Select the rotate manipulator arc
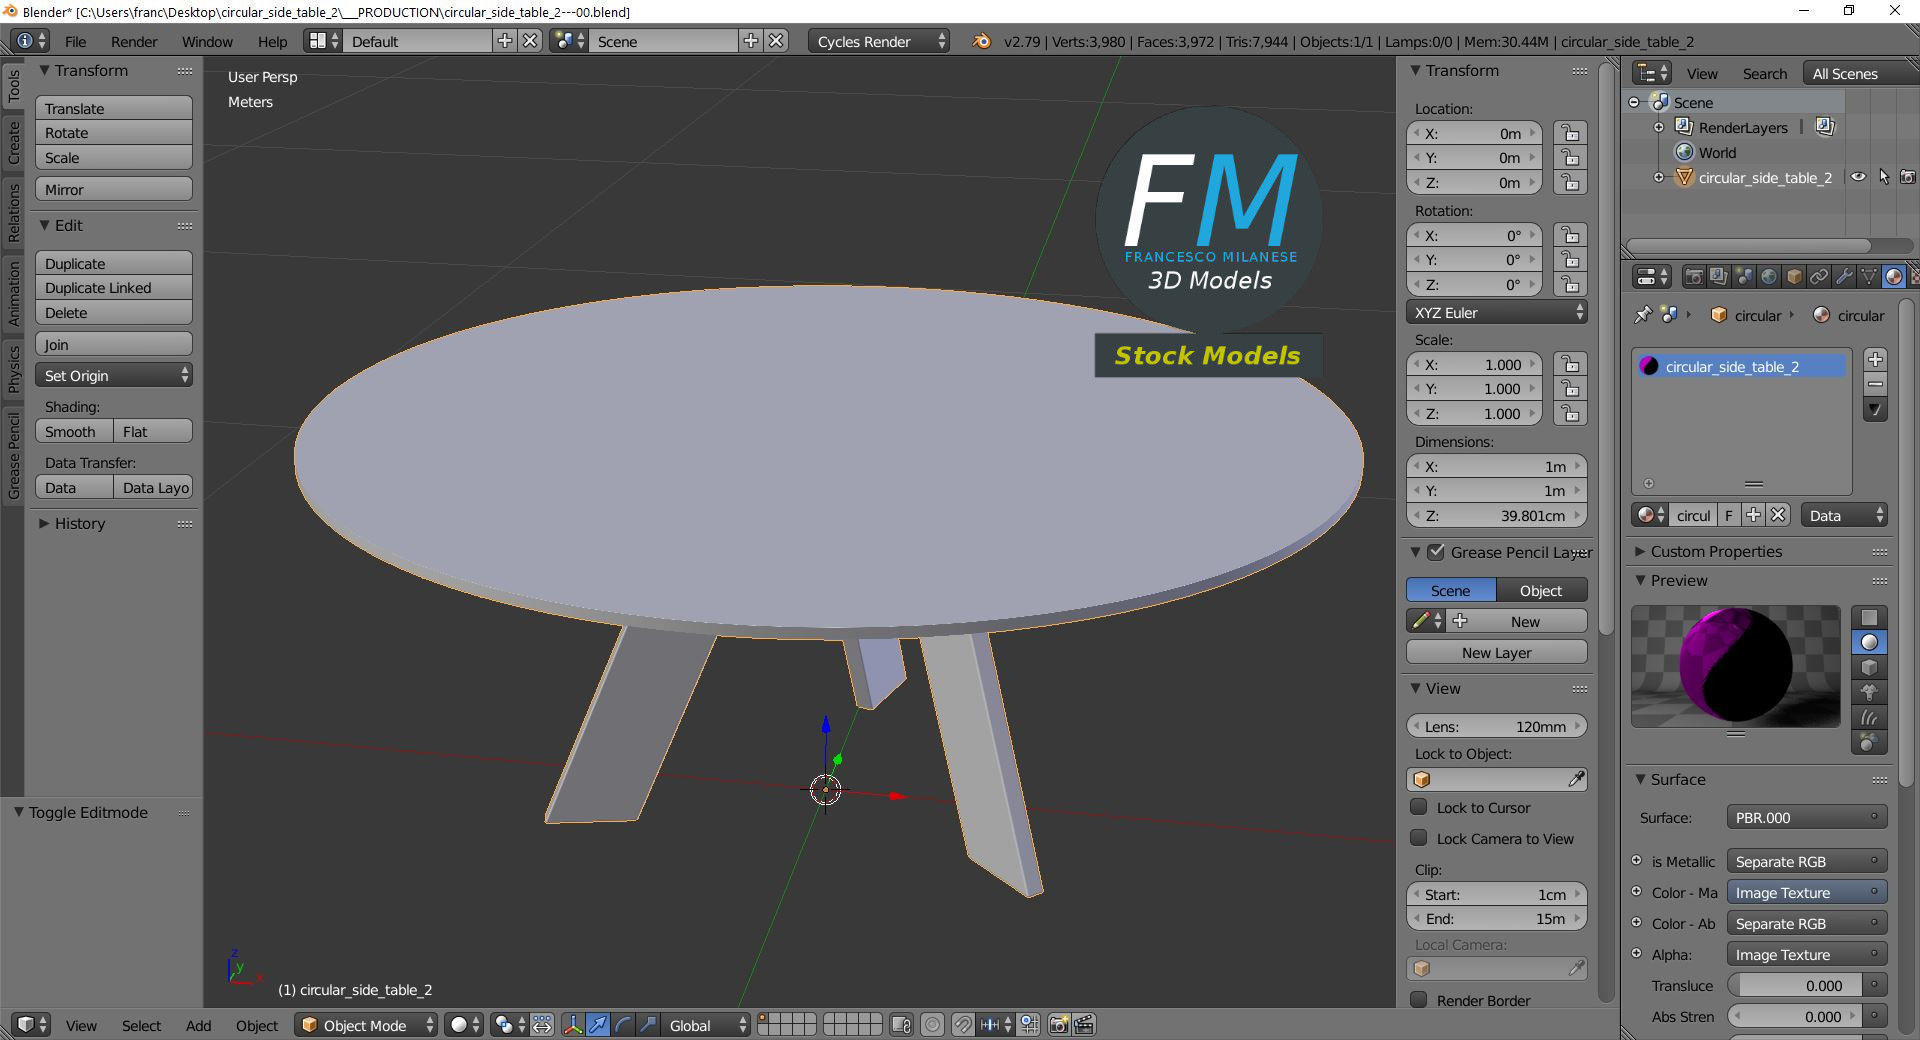Screen dimensions: 1920x1040 623,1025
